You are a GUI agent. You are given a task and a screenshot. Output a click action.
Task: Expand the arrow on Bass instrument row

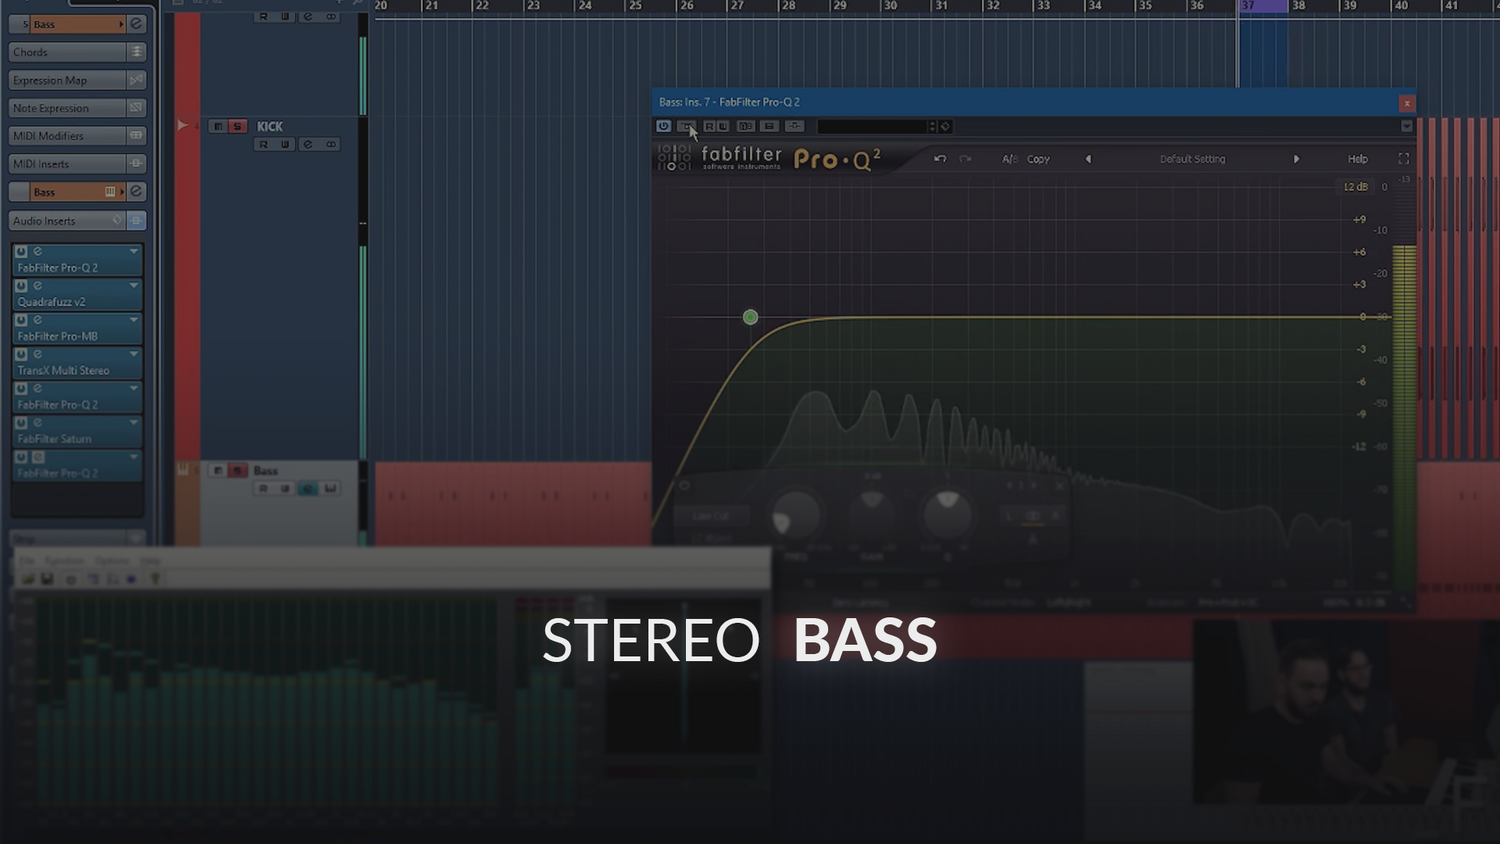point(122,191)
